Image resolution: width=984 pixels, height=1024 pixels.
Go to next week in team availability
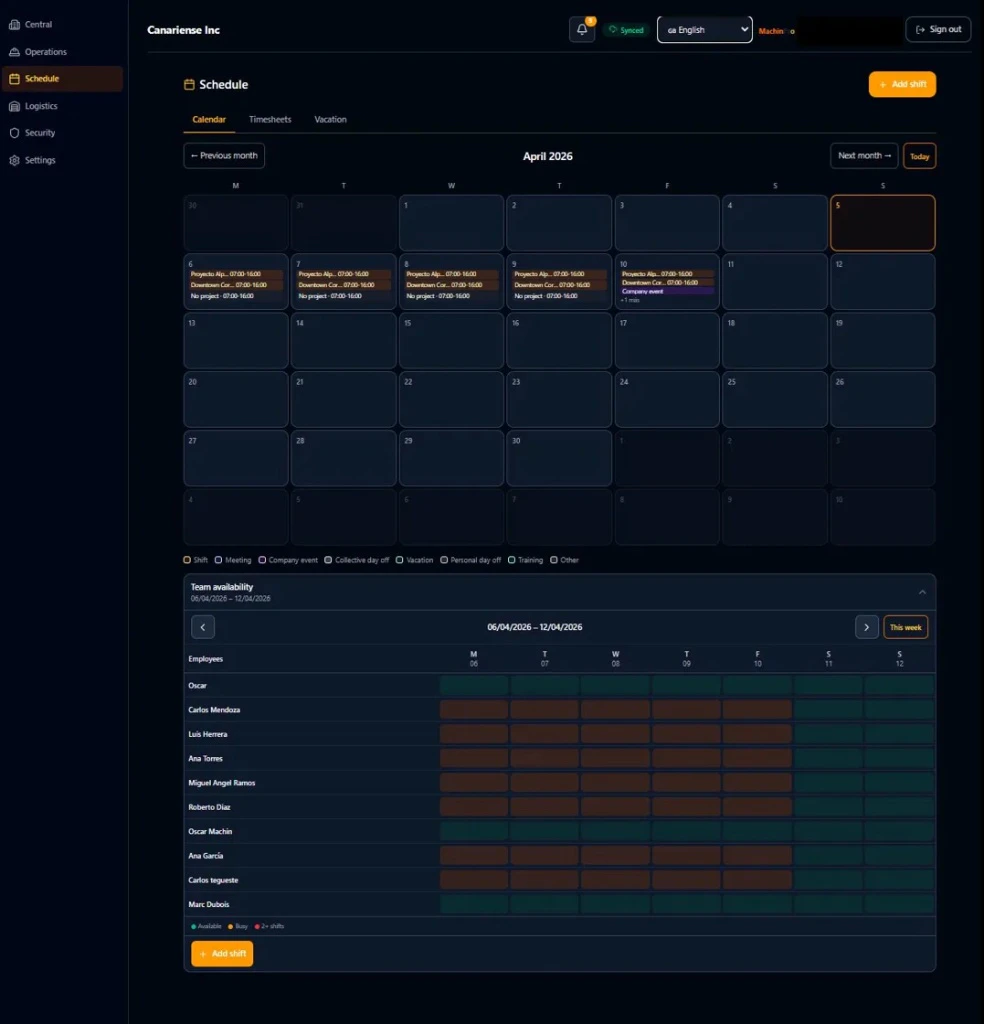tap(867, 626)
